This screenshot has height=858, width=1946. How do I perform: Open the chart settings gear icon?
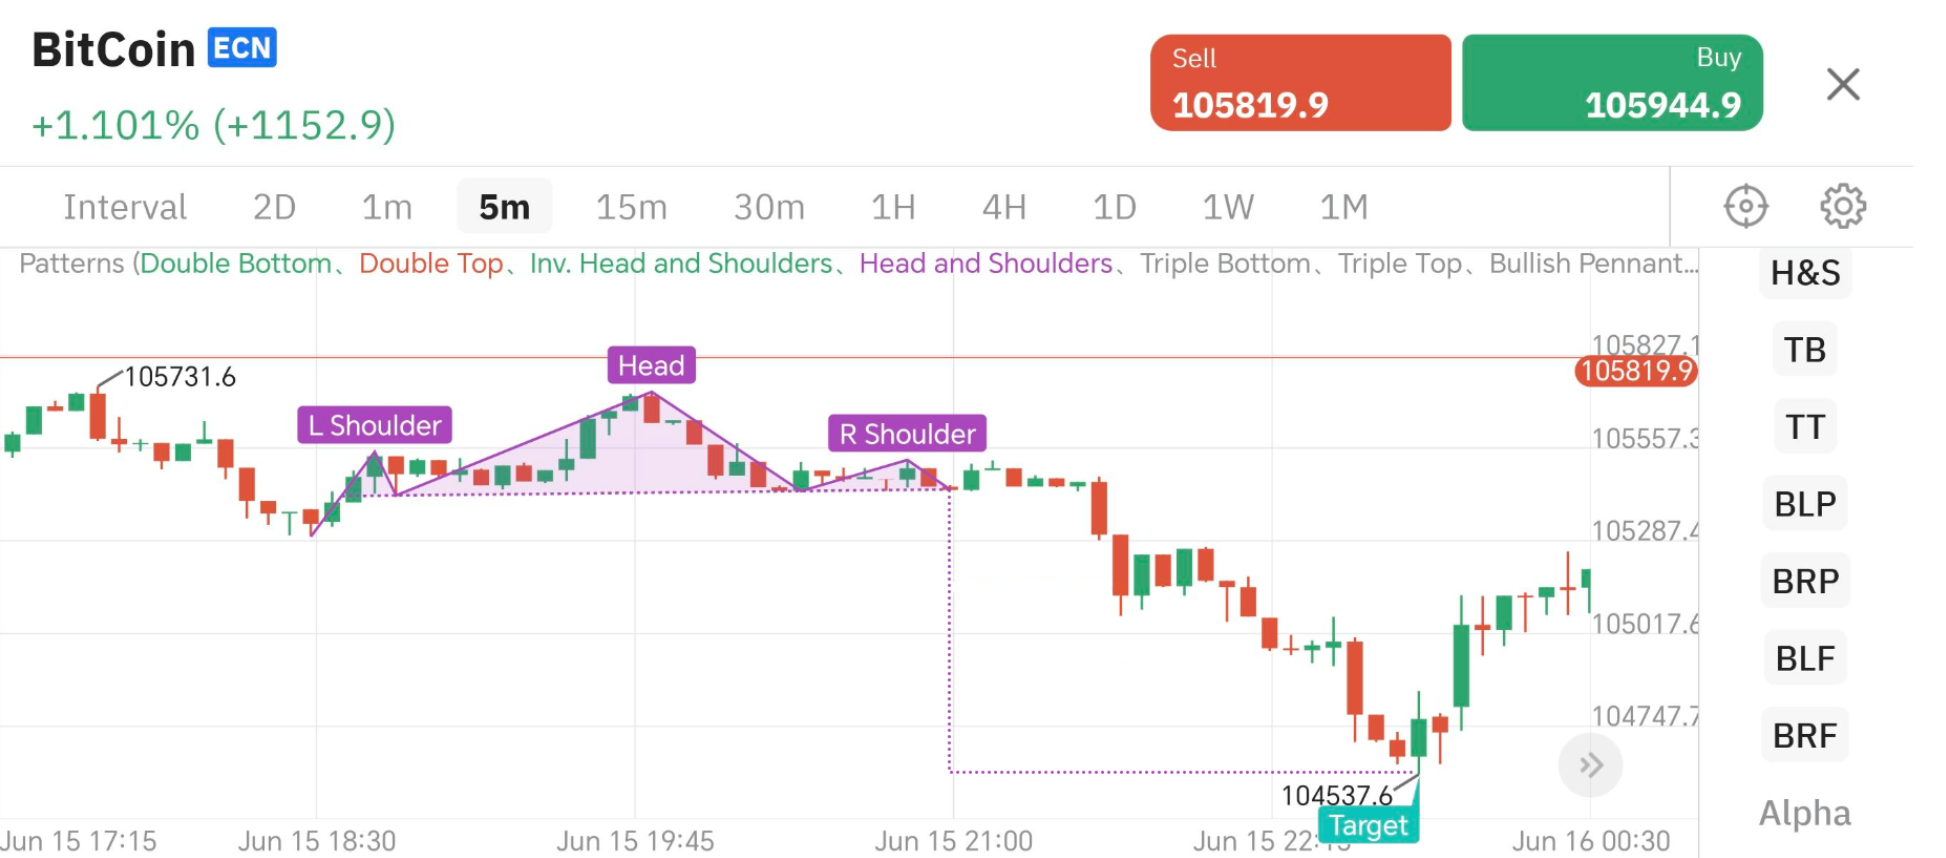[1843, 205]
